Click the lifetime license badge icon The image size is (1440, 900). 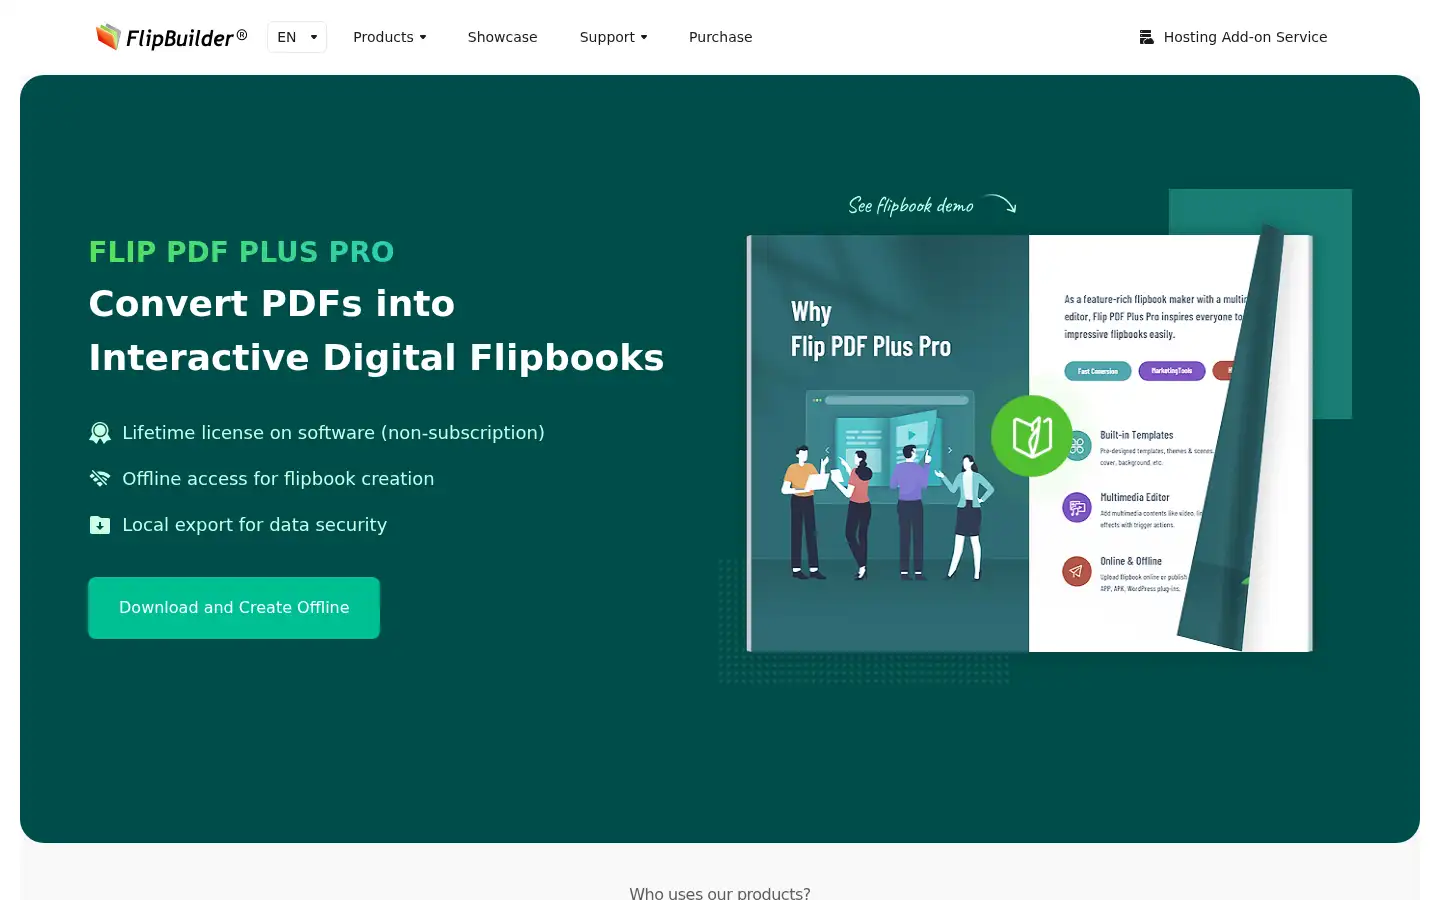pos(100,433)
